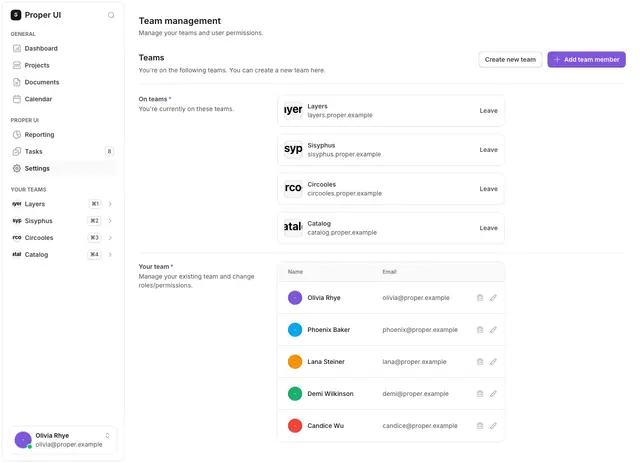Delete Demi Wilkinson with the trash icon
The width and height of the screenshot is (640, 463).
(x=480, y=394)
